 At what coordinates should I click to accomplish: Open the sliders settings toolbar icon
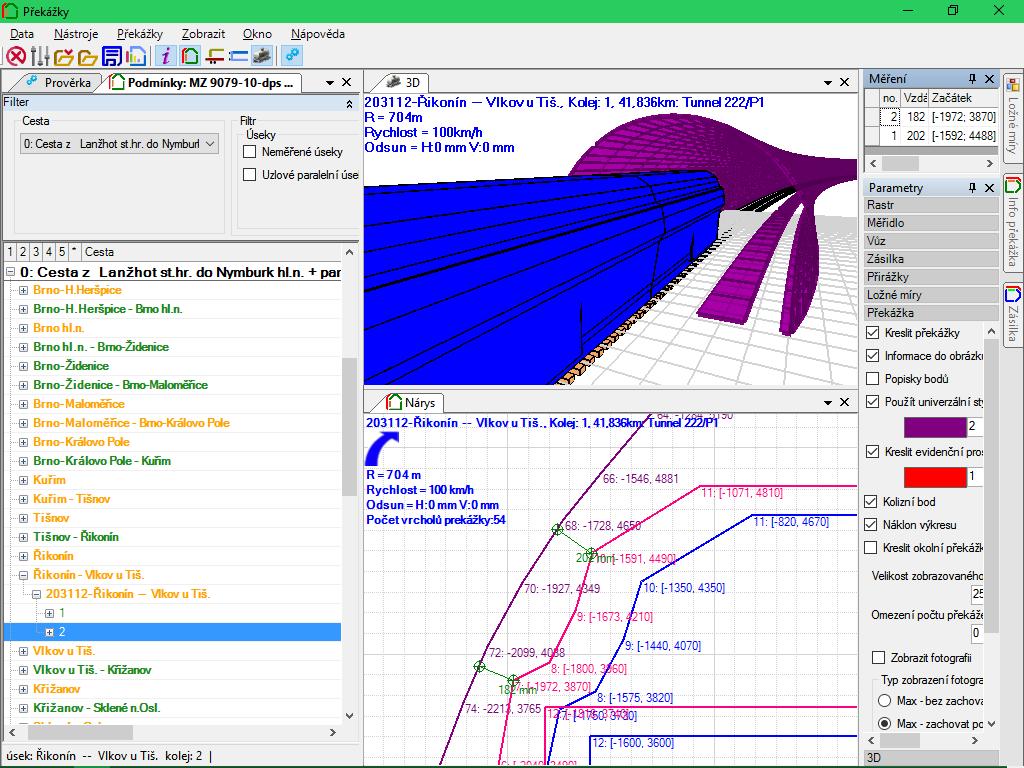pos(40,57)
